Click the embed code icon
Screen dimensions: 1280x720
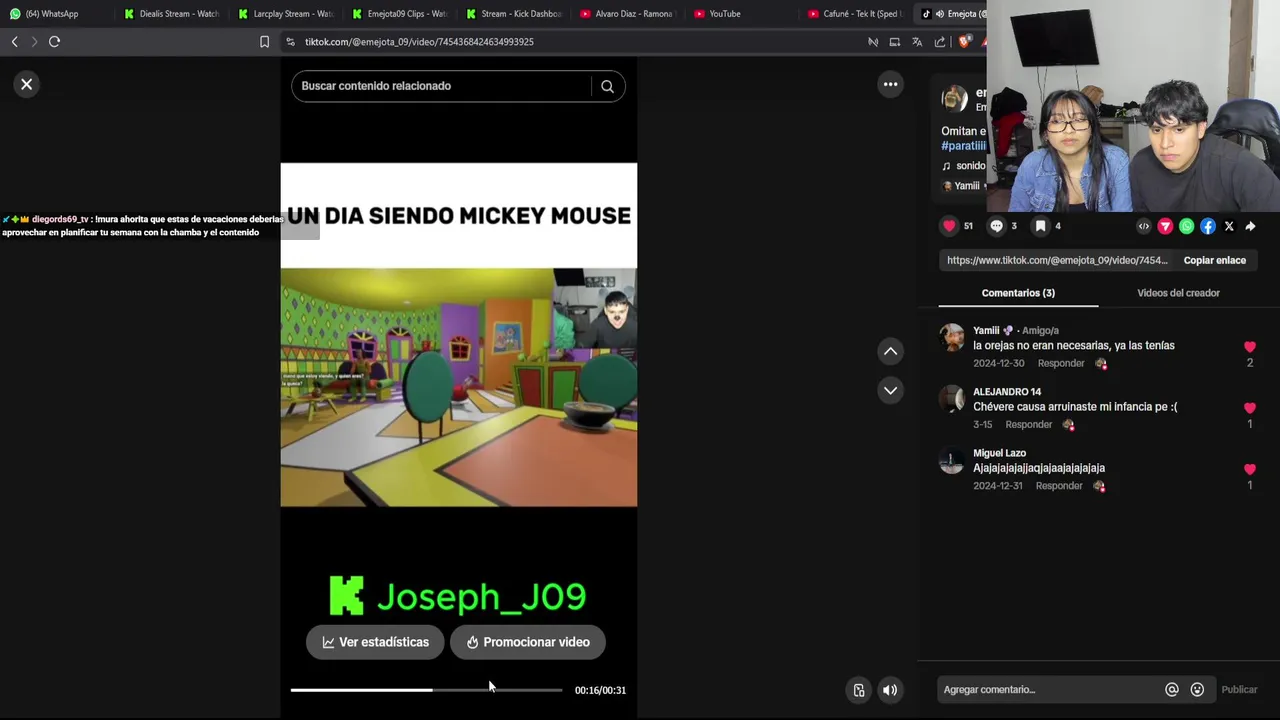click(x=1144, y=226)
